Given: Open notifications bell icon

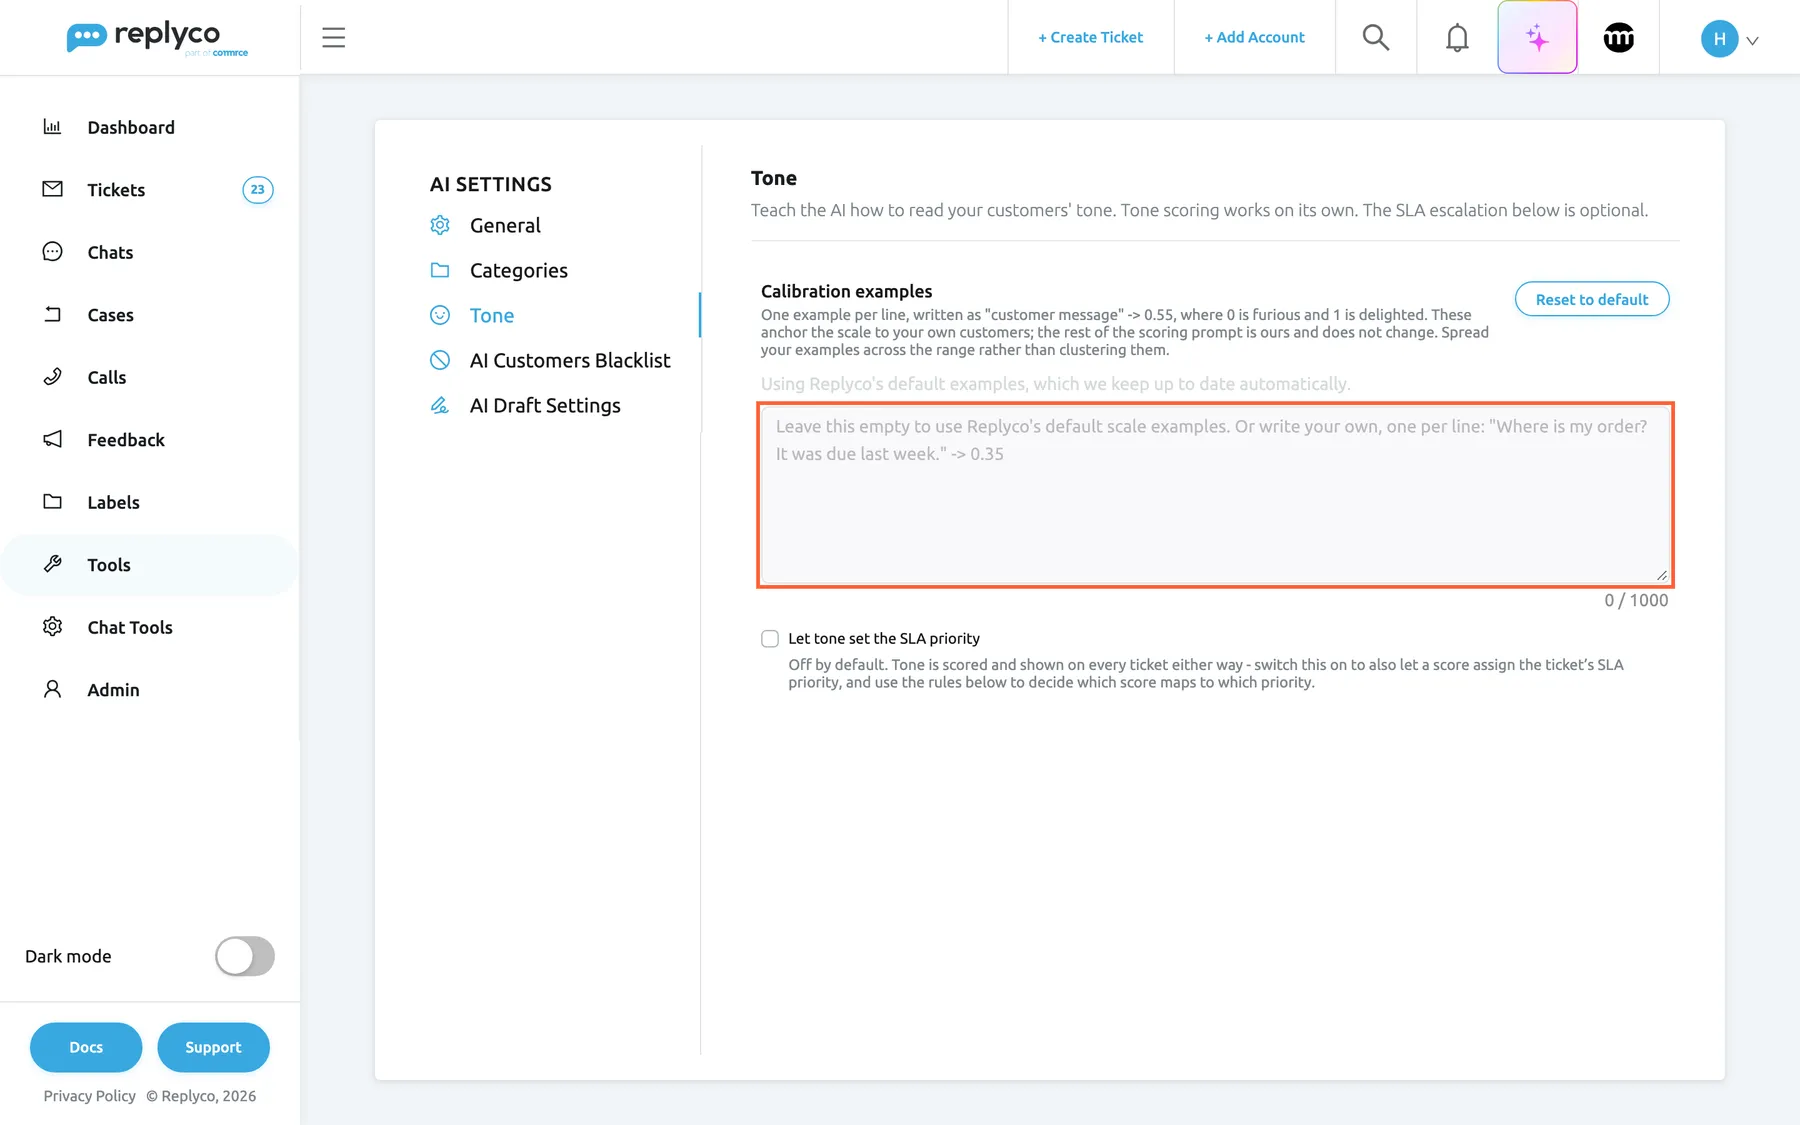Looking at the screenshot, I should (x=1457, y=37).
